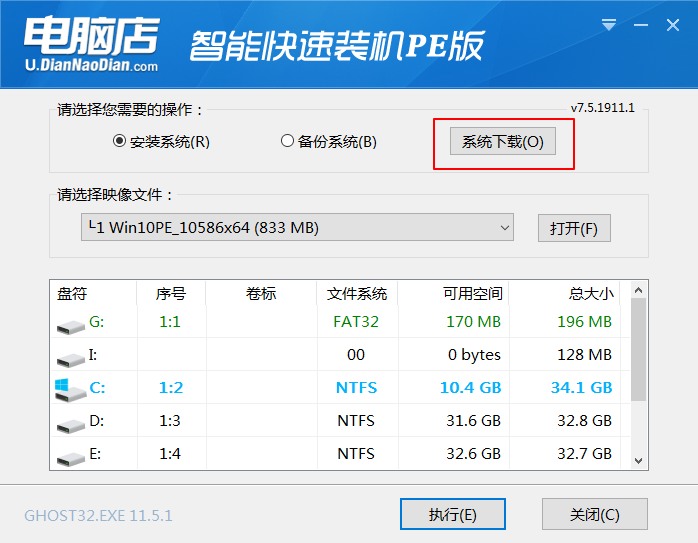The image size is (698, 543).
Task: Click the 执行(E) button
Action: click(x=453, y=515)
